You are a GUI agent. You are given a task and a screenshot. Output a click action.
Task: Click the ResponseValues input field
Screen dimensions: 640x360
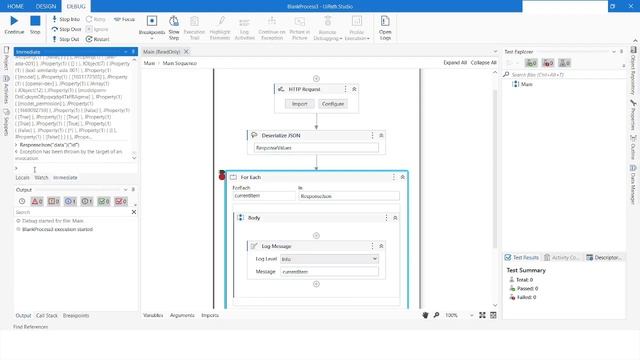click(x=316, y=148)
